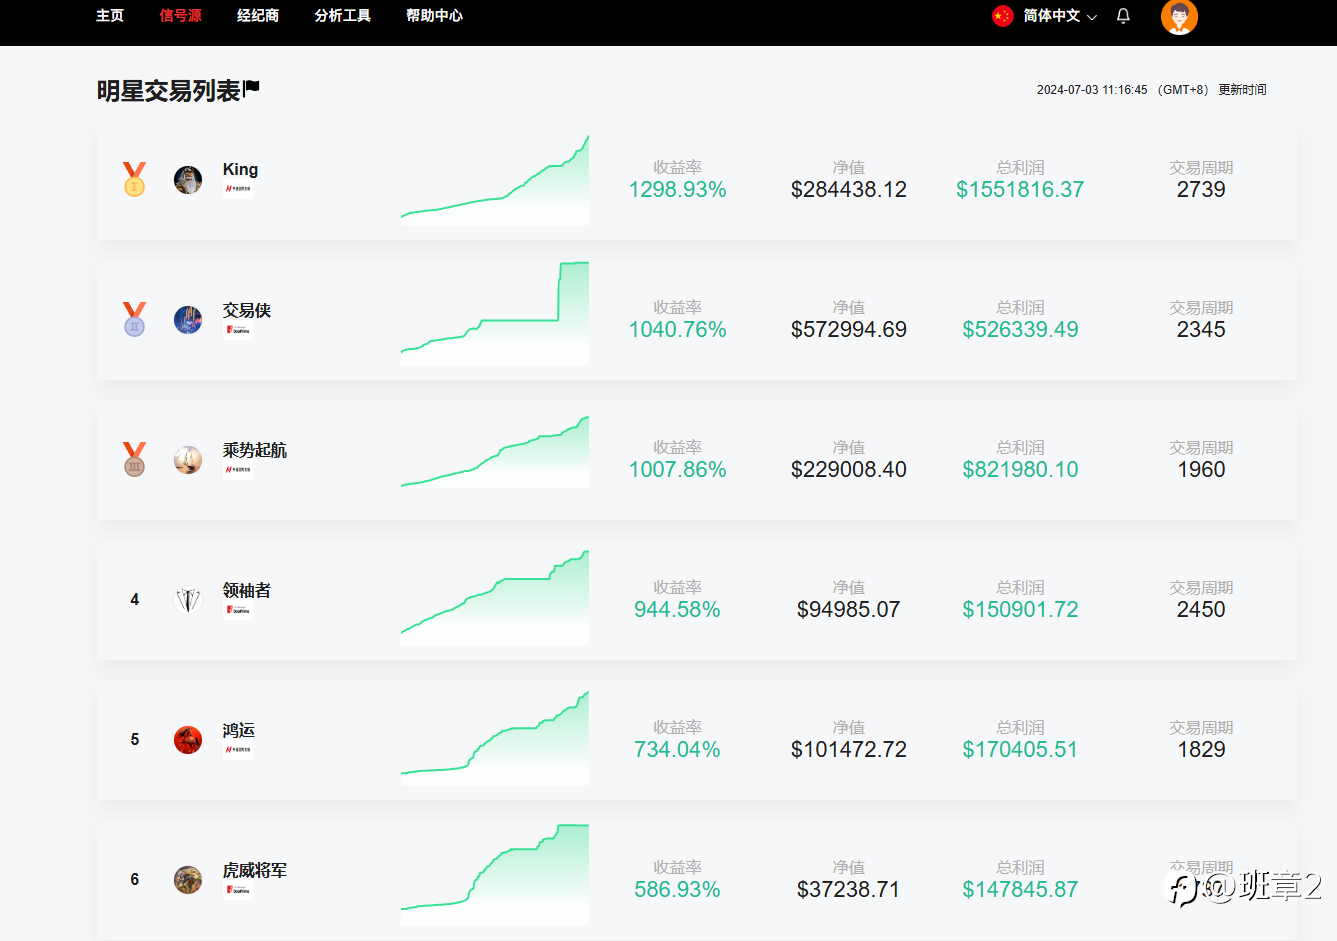Image resolution: width=1337 pixels, height=941 pixels.
Task: Click King's yield 1298.93%
Action: pos(677,190)
